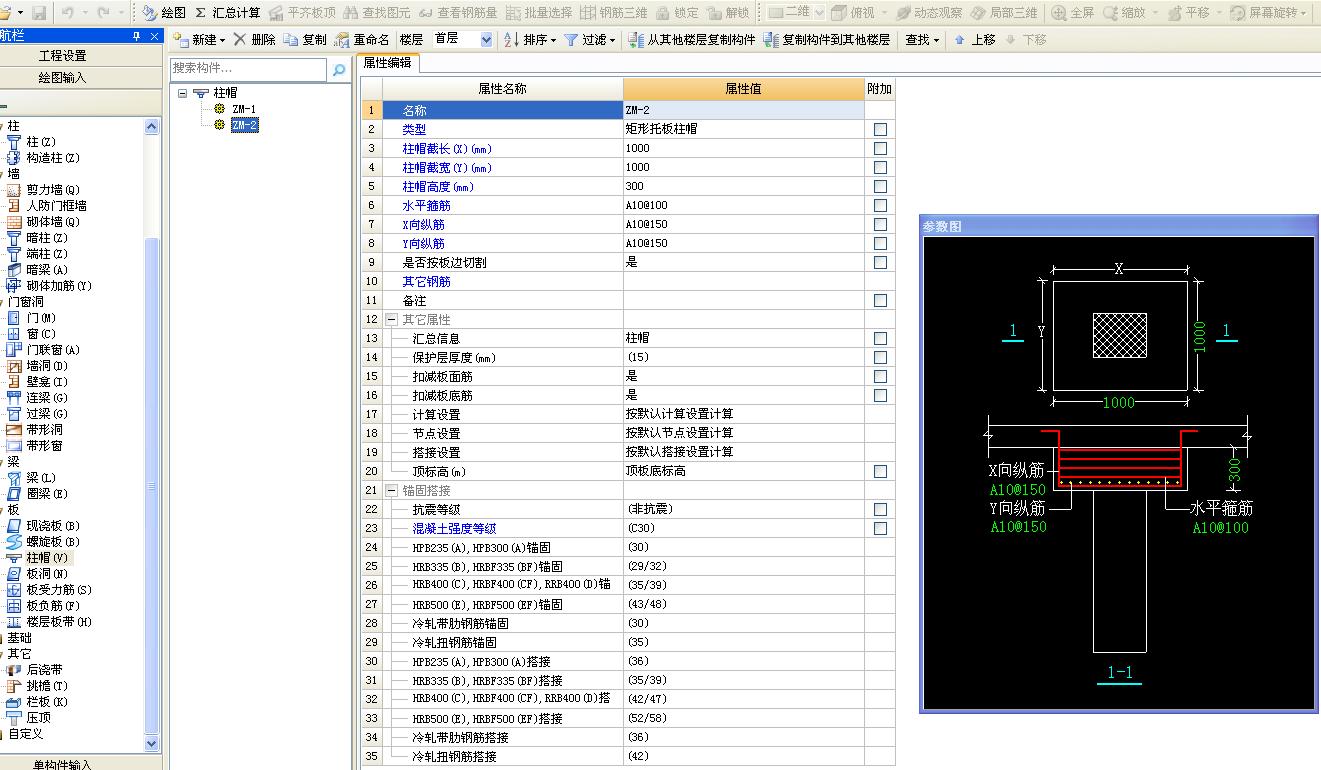Viewport: 1321px width, 770px height.
Task: Tick 附加 checkbox for 柱帽截长(X) row
Action: (x=880, y=148)
